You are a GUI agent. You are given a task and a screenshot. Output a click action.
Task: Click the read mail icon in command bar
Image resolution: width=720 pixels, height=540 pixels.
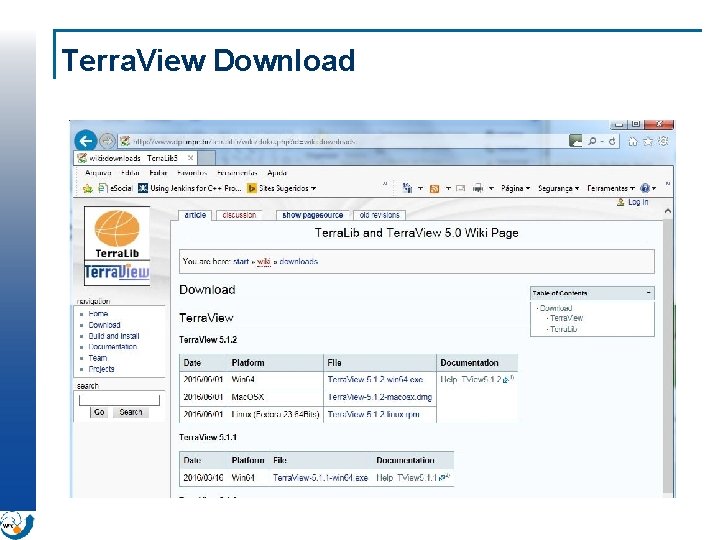click(x=461, y=188)
